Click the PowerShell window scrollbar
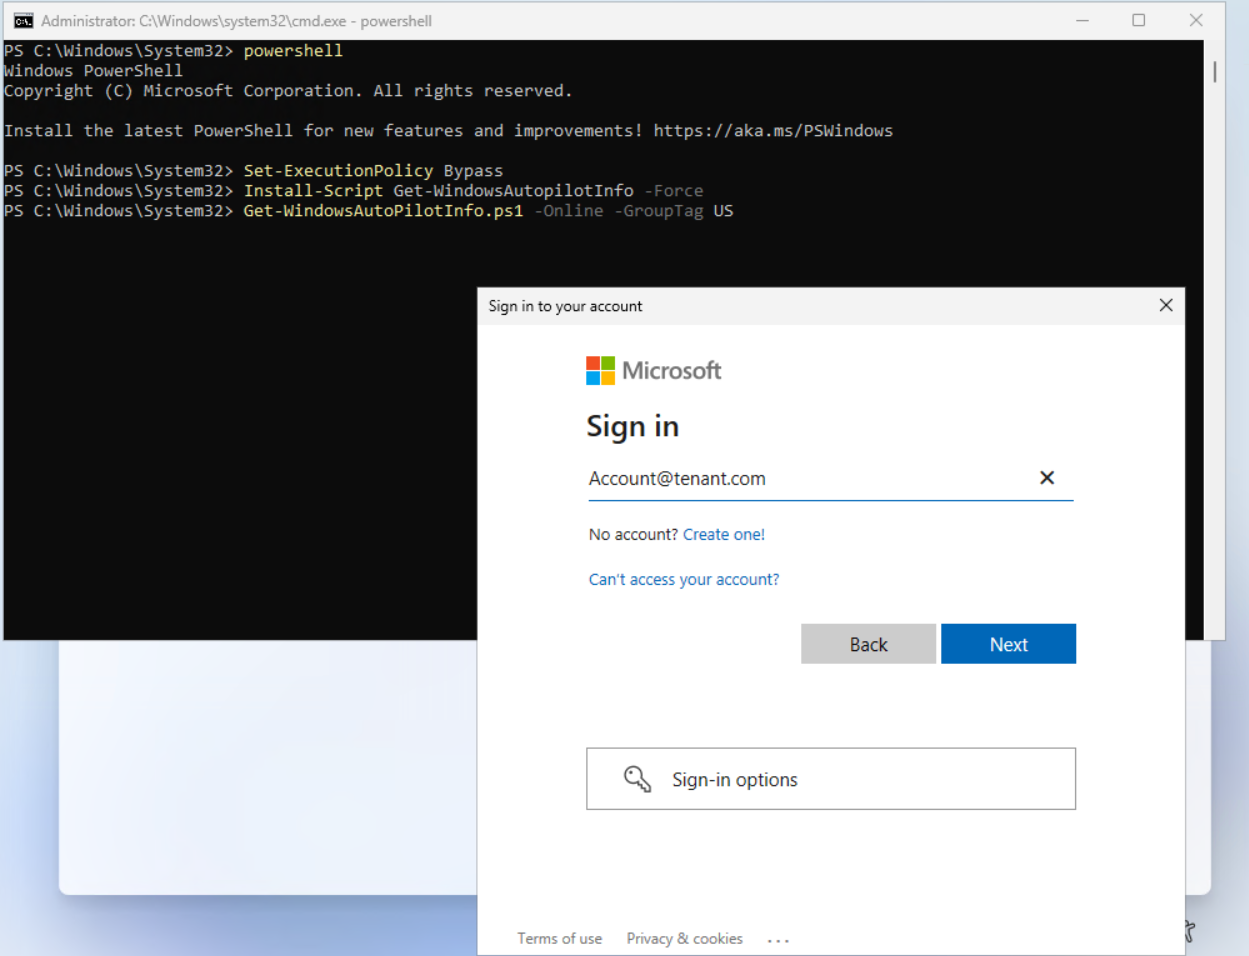 point(1213,70)
